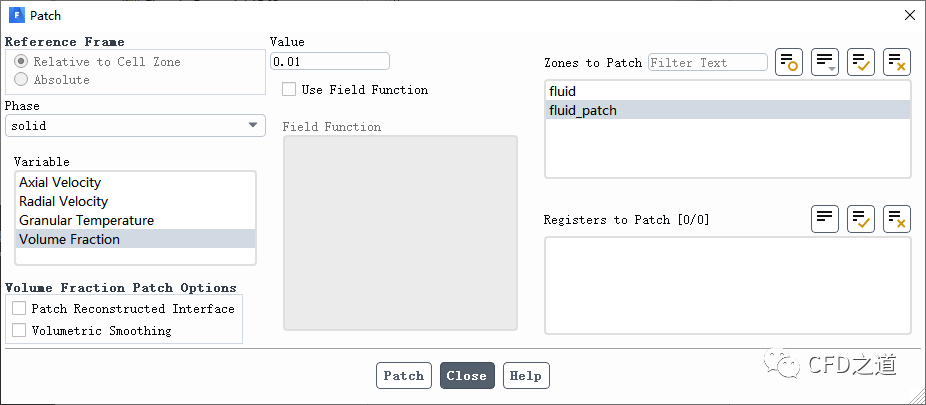Screen dimensions: 926x405
Task: Choose the fluid zone to patch
Action: coord(562,91)
